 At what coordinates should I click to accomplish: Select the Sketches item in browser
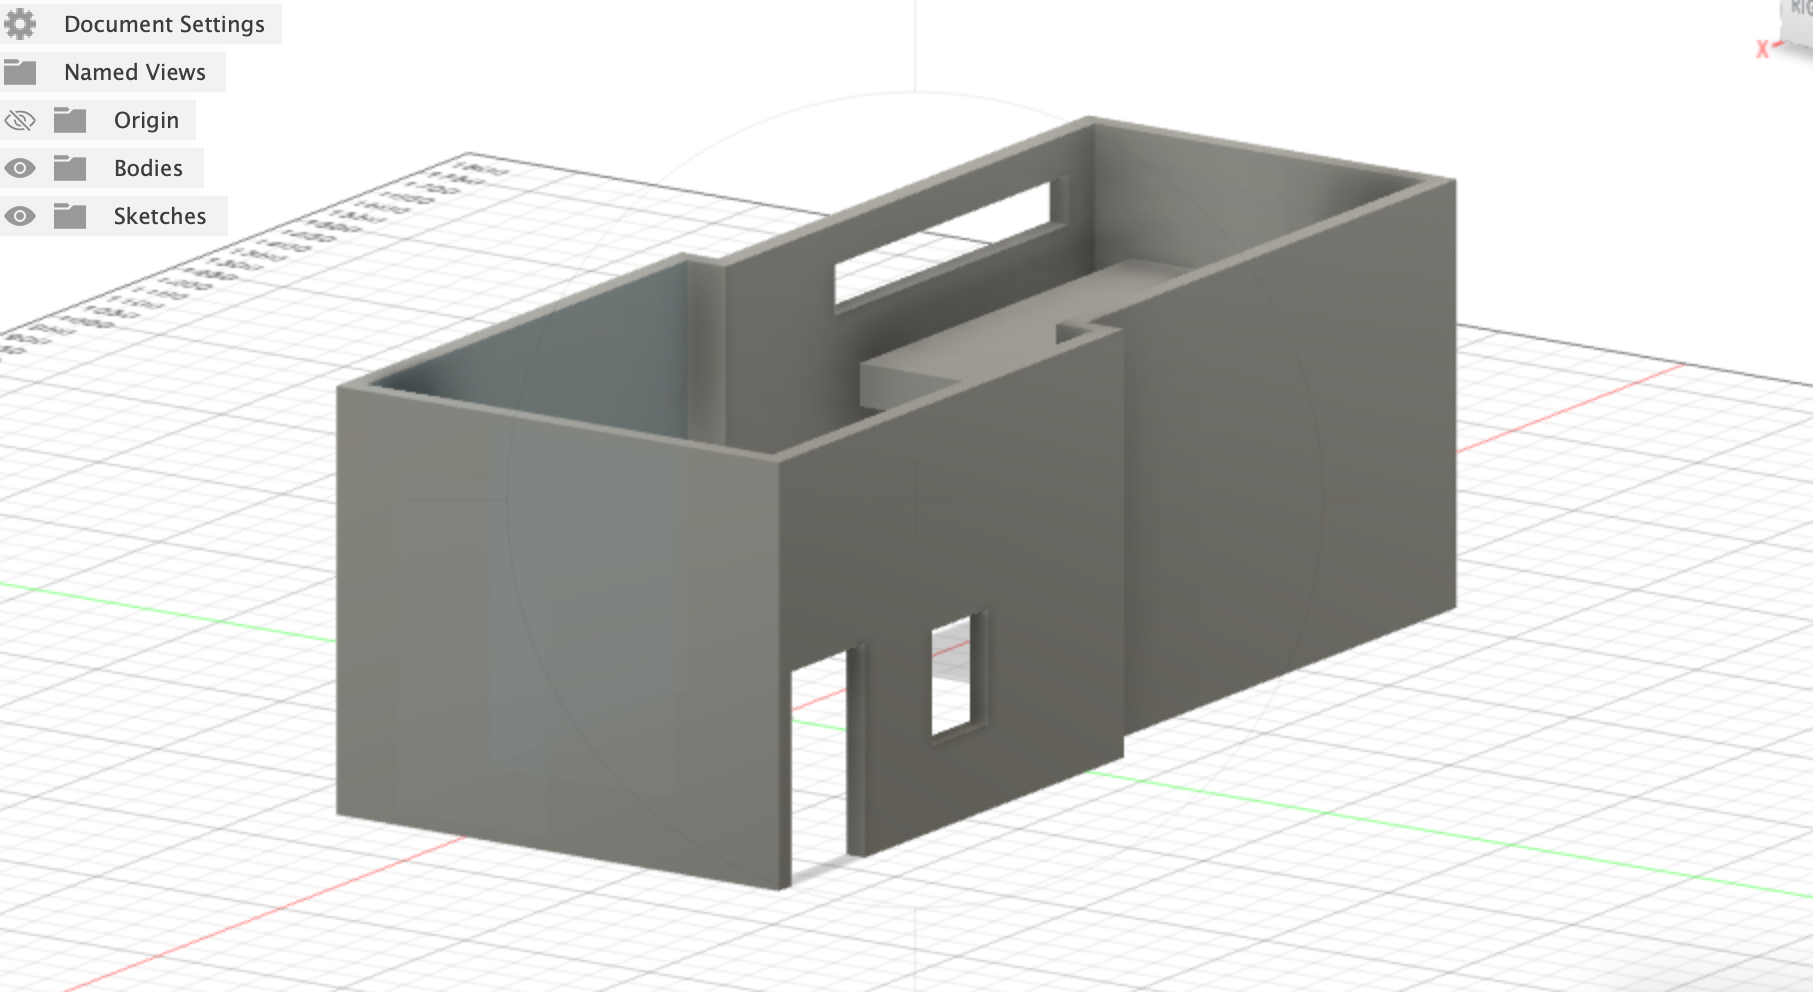[159, 216]
